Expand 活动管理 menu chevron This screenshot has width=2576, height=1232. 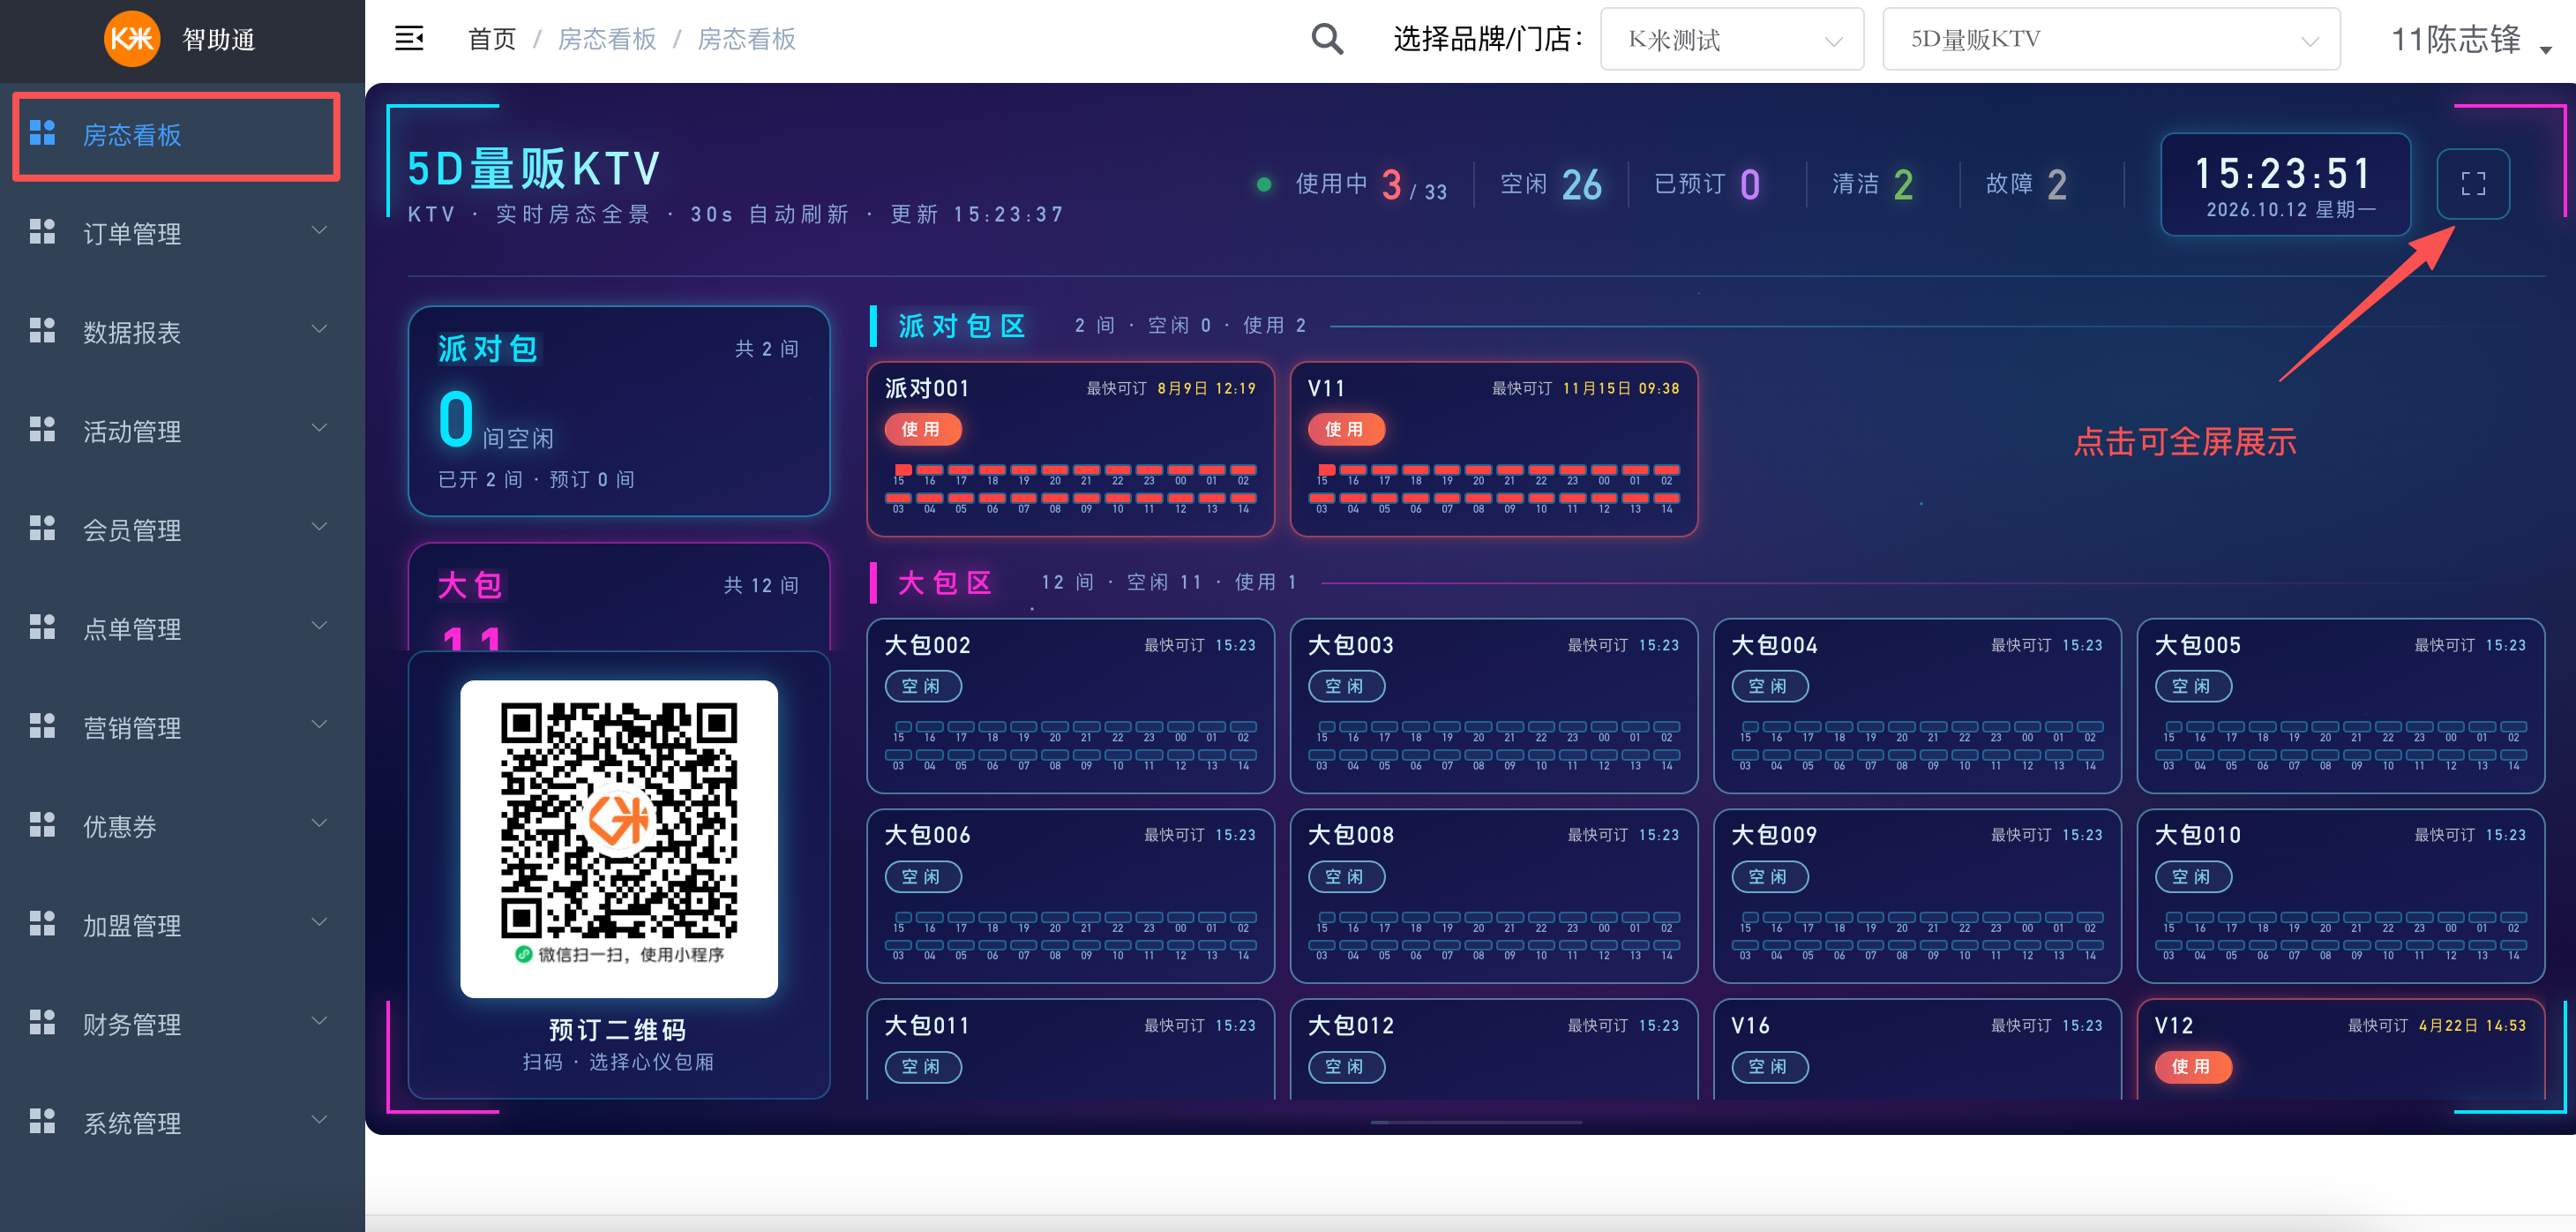click(319, 428)
